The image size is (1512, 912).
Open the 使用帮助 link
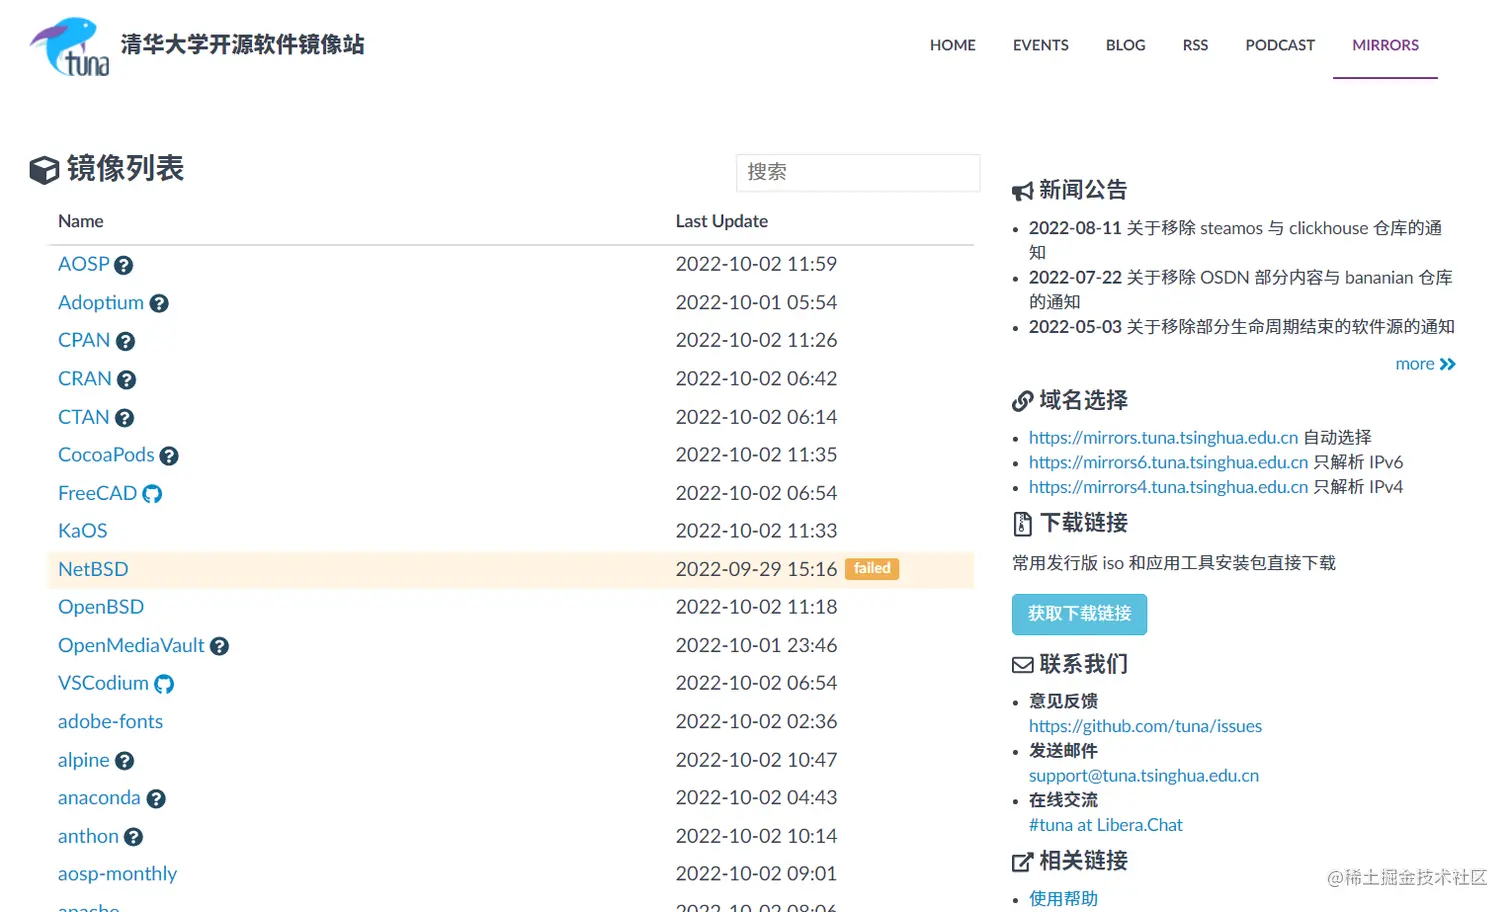tap(1063, 898)
